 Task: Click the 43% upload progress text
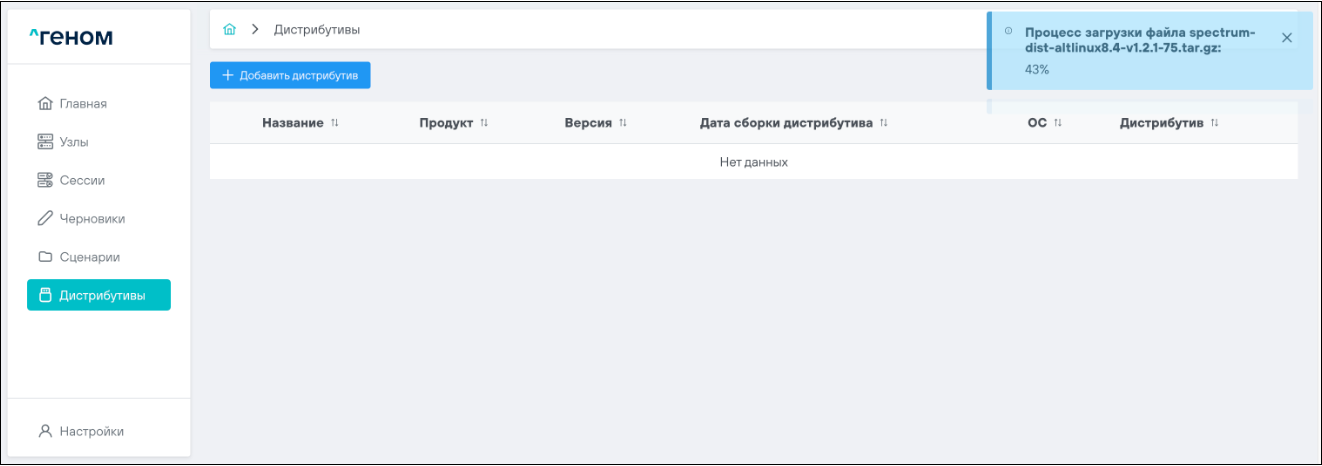pyautogui.click(x=1037, y=70)
